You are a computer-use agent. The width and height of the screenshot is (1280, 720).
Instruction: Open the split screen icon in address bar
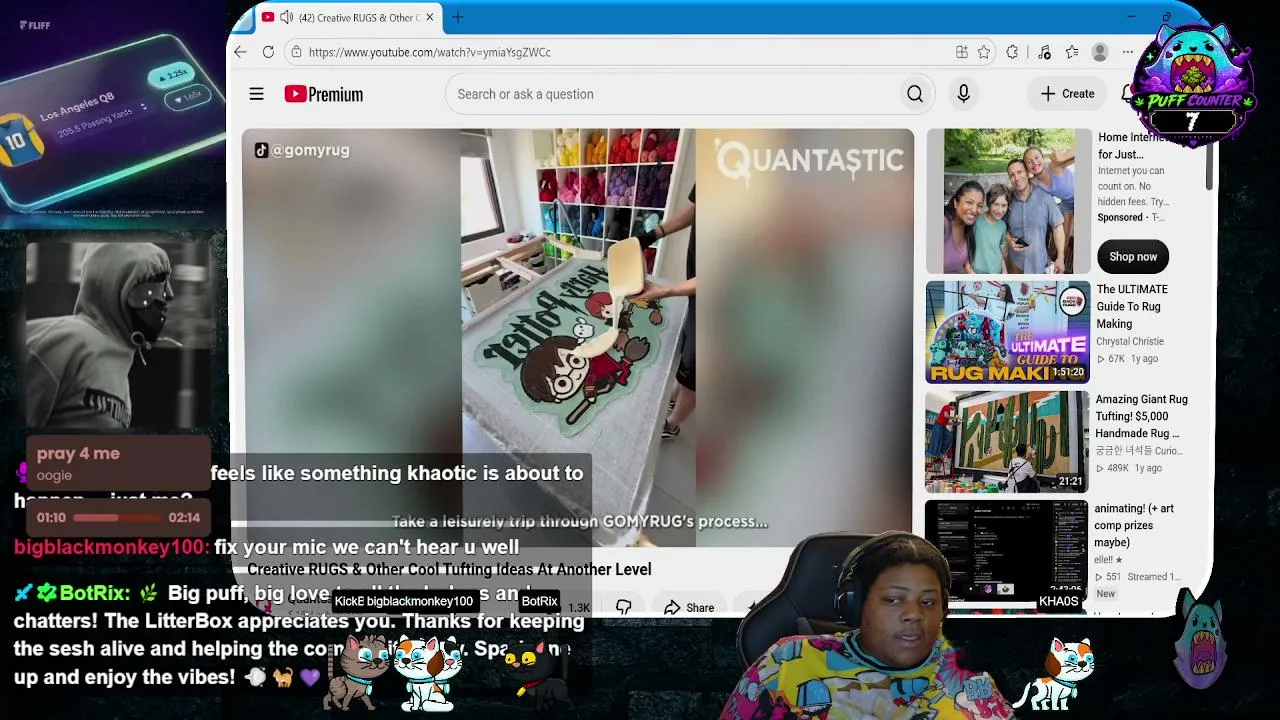pos(961,52)
